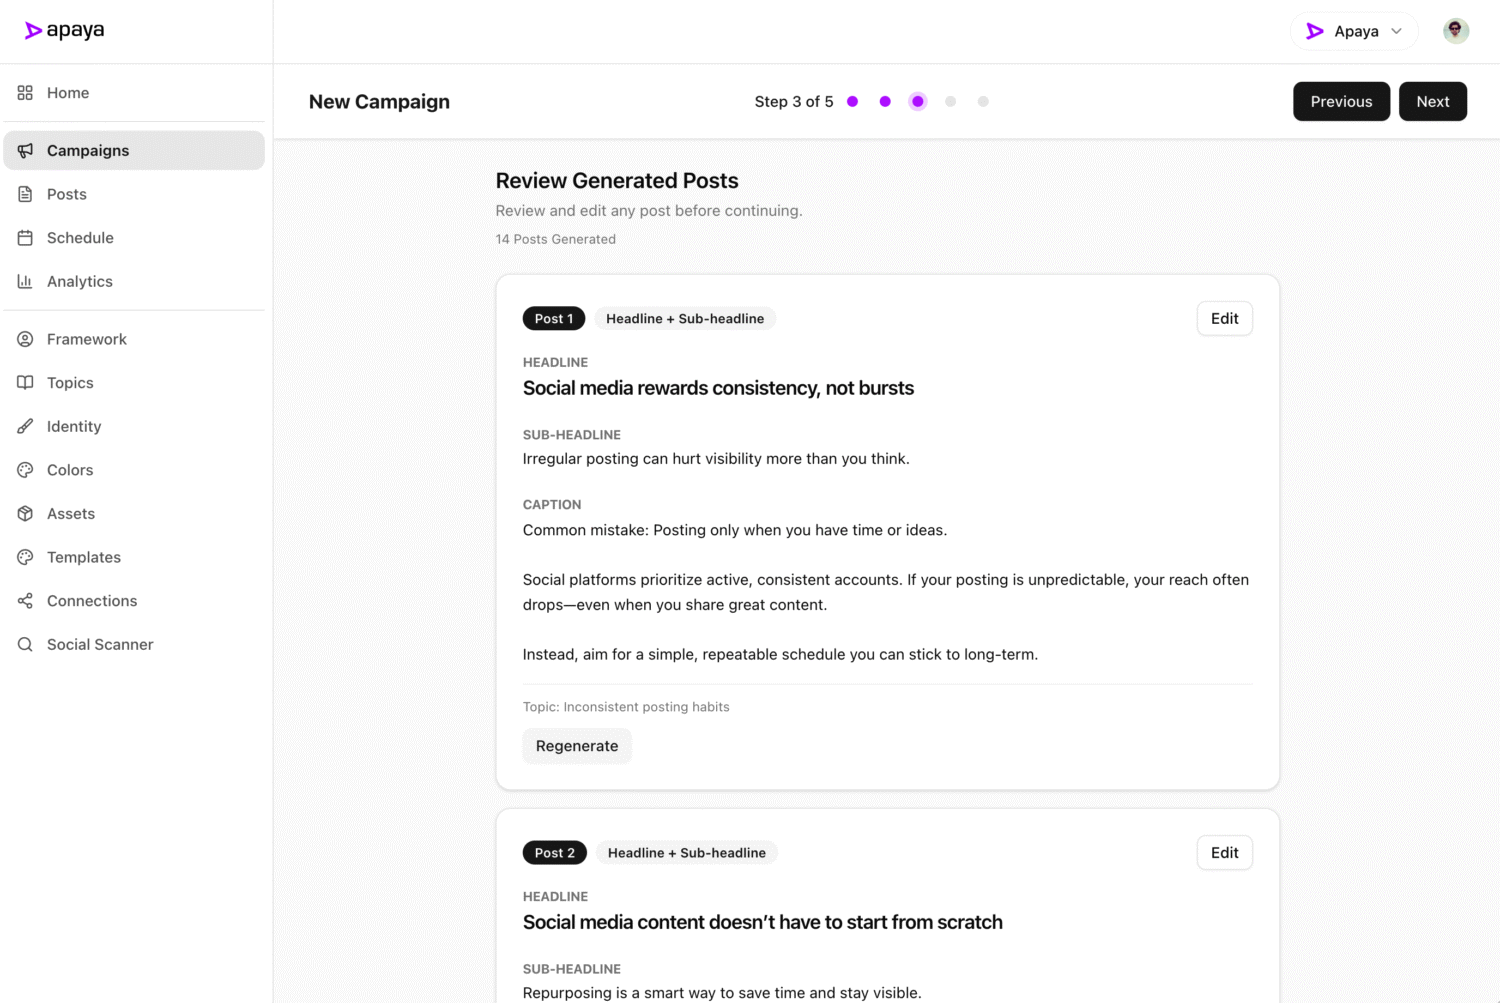Go to the Home section
Screen dimensions: 1500x1003
68,92
